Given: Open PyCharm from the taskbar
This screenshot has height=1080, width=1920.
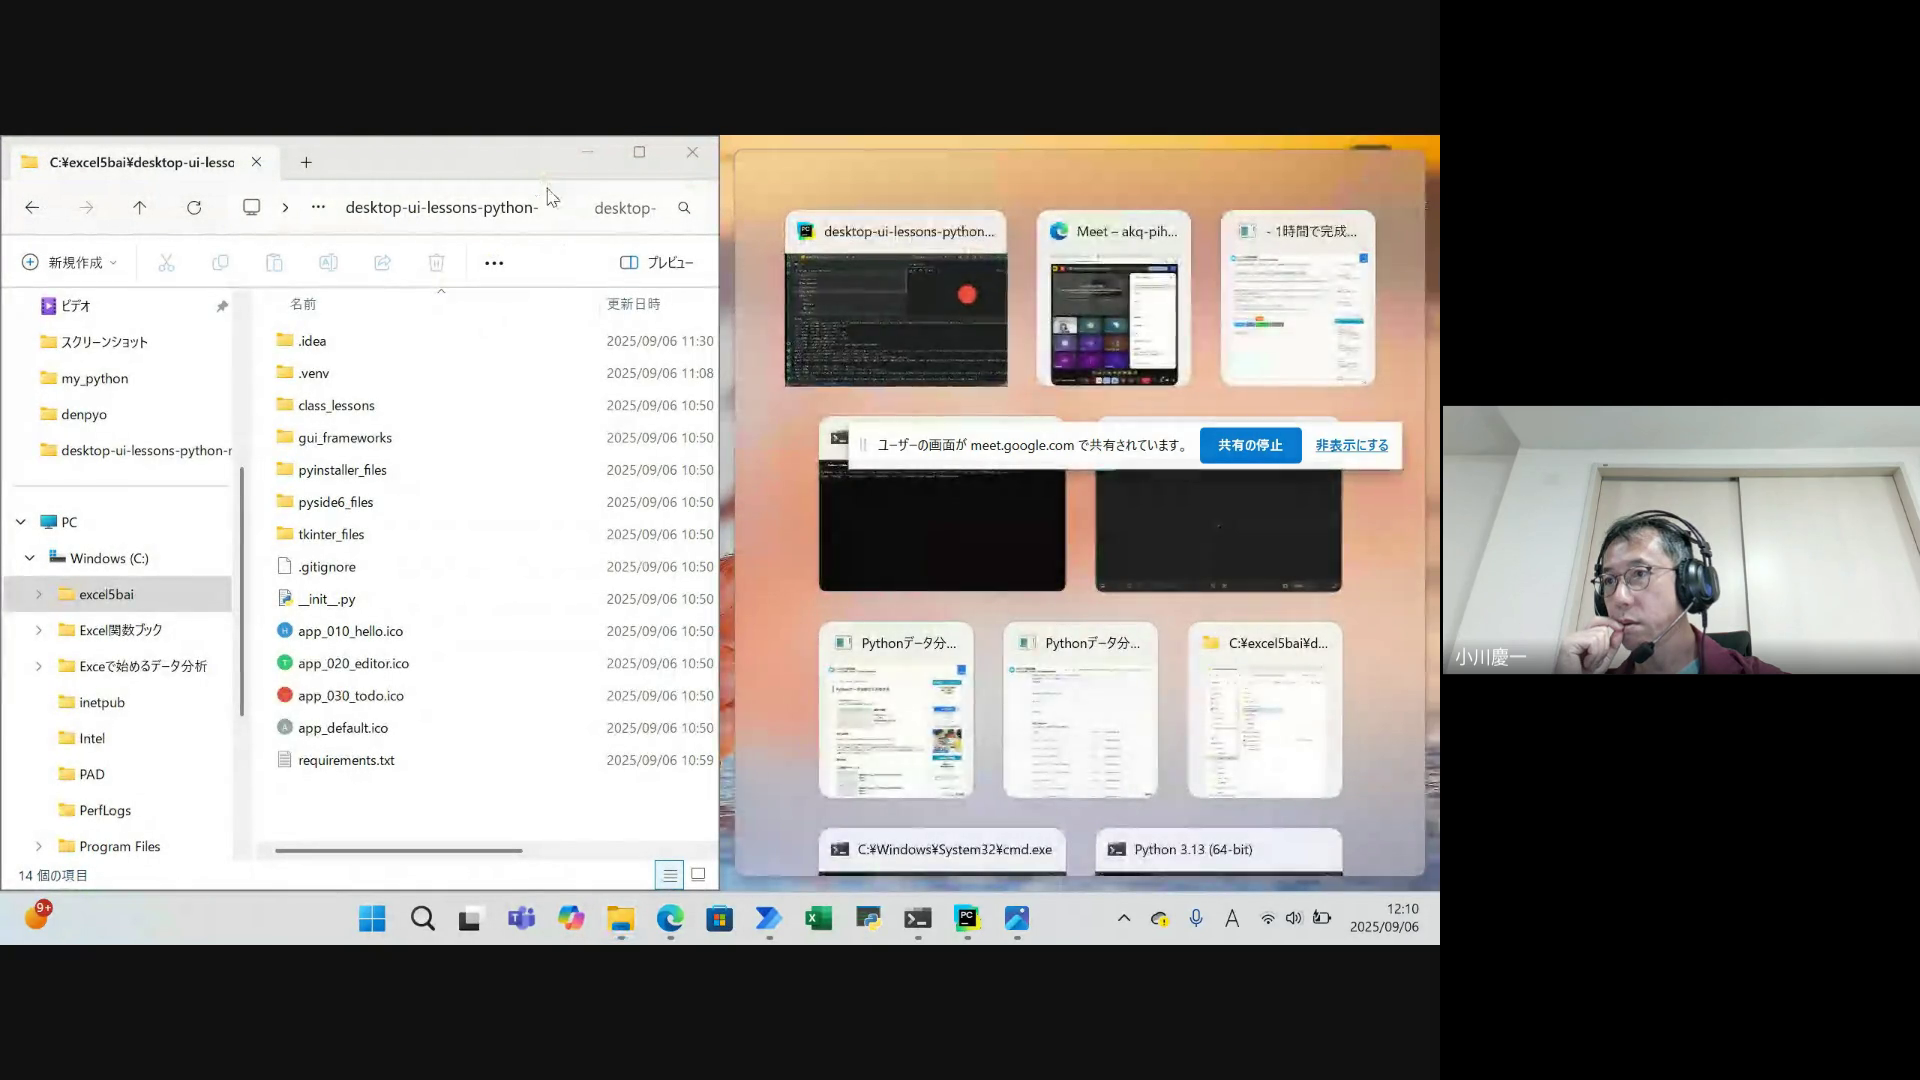Looking at the screenshot, I should pyautogui.click(x=966, y=918).
